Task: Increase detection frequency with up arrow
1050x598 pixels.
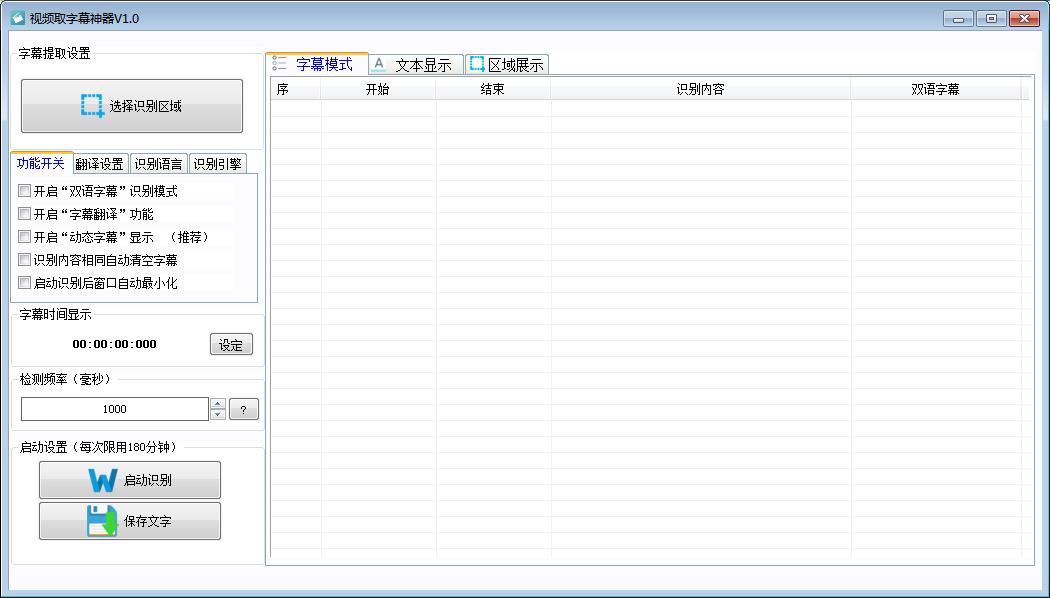Action: [218, 404]
